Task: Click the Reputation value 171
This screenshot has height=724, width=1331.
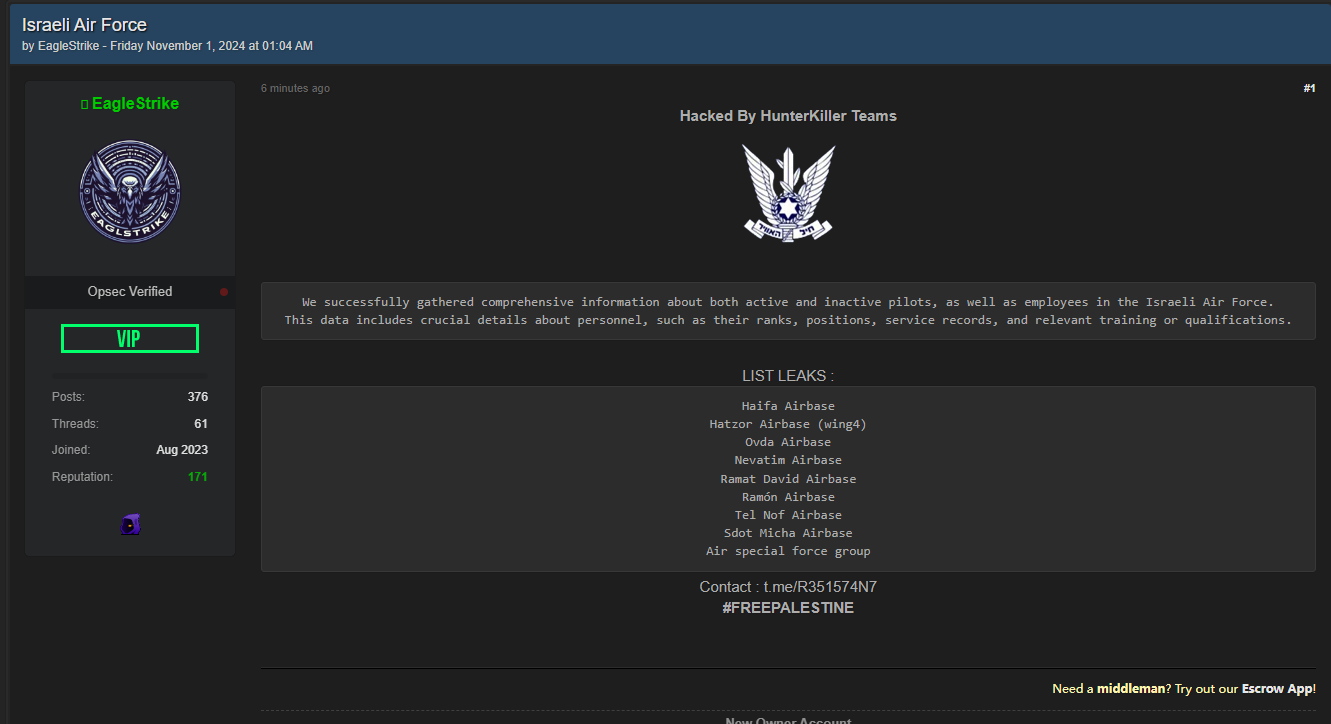Action: point(198,477)
